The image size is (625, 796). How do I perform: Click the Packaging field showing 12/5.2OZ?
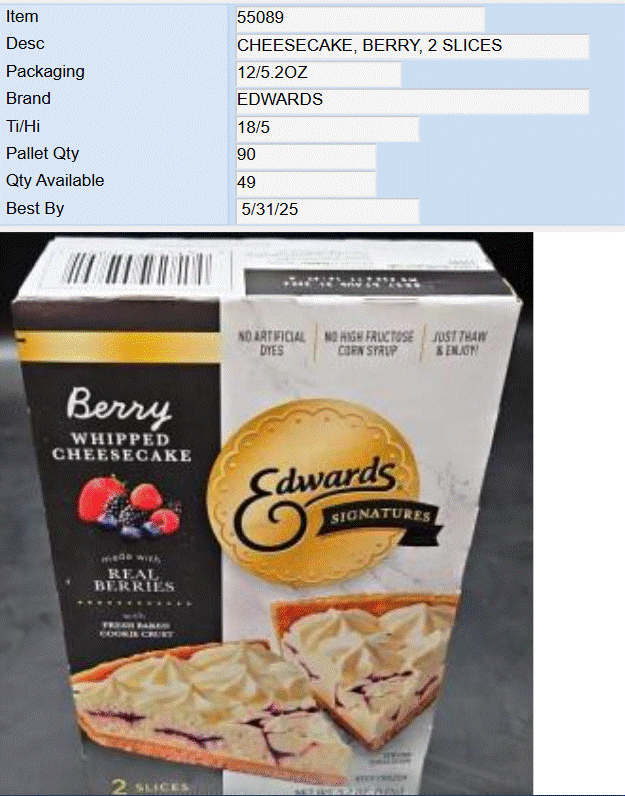(318, 73)
